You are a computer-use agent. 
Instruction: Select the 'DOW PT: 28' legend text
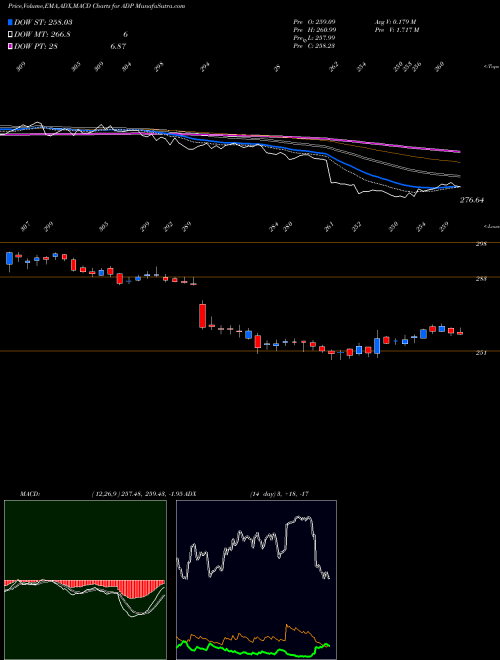[x=36, y=46]
